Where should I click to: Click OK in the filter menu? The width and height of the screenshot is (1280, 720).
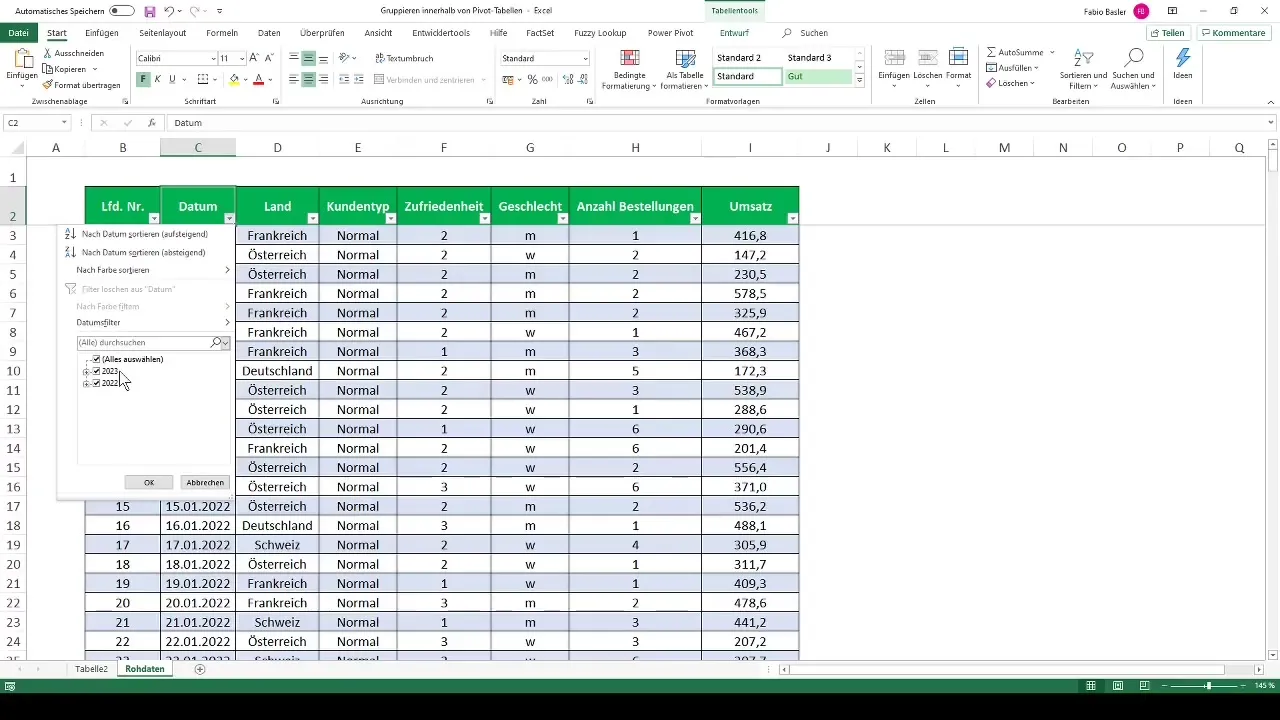click(x=149, y=482)
